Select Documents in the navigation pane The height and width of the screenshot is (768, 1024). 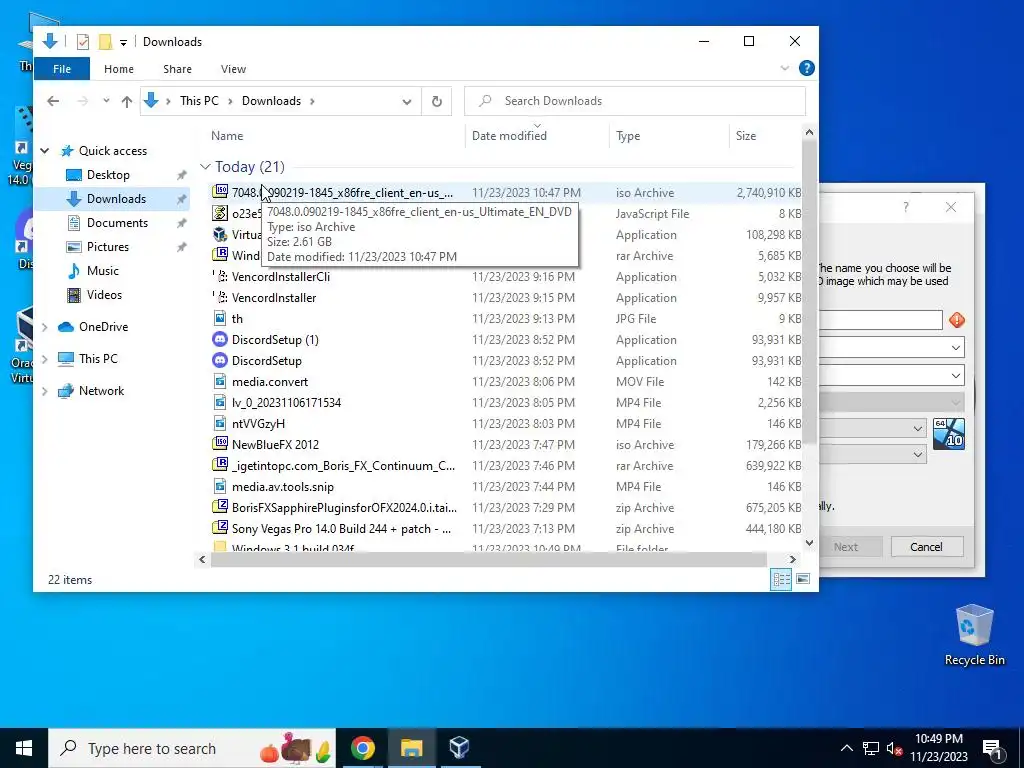[x=117, y=223]
